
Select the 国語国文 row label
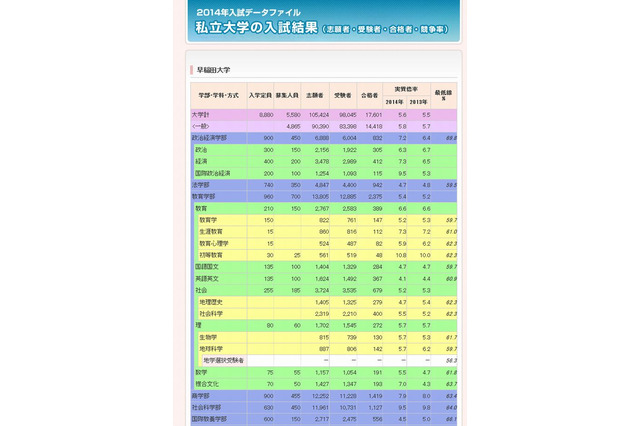click(x=207, y=267)
